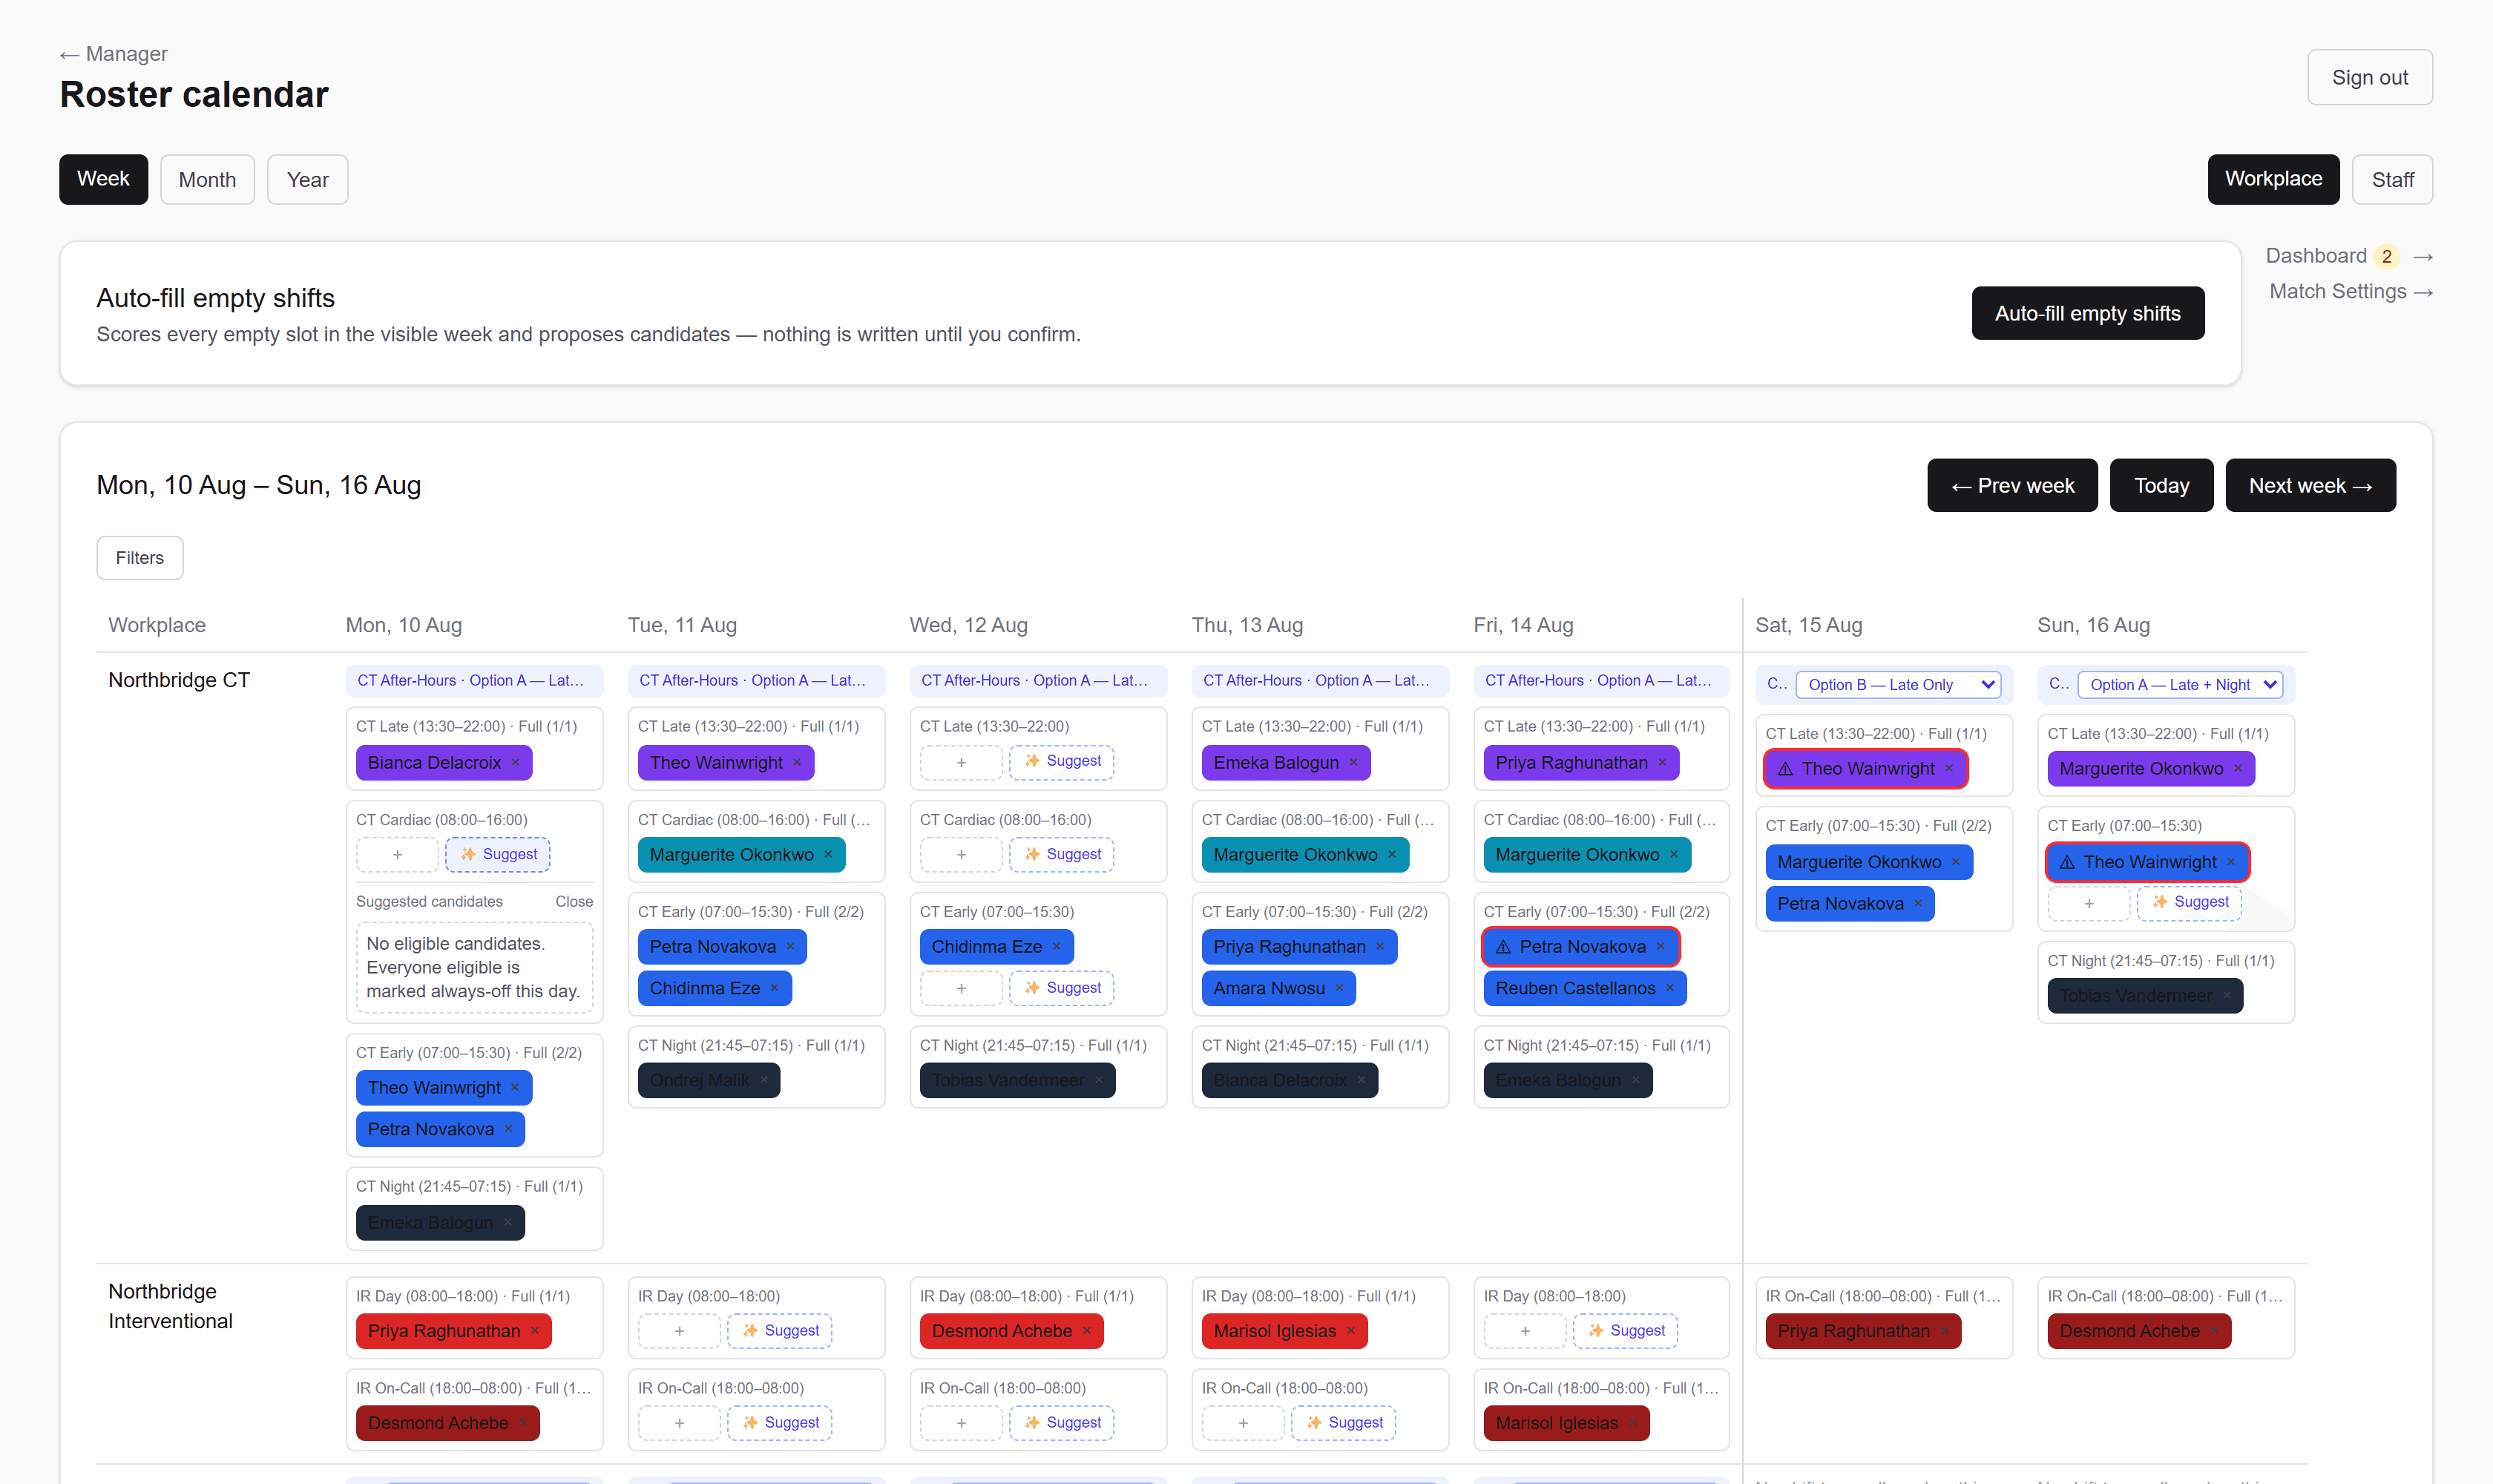The image size is (2493, 1484).
Task: Open Sunday's Option A — Late + Night dropdown
Action: tap(2180, 685)
